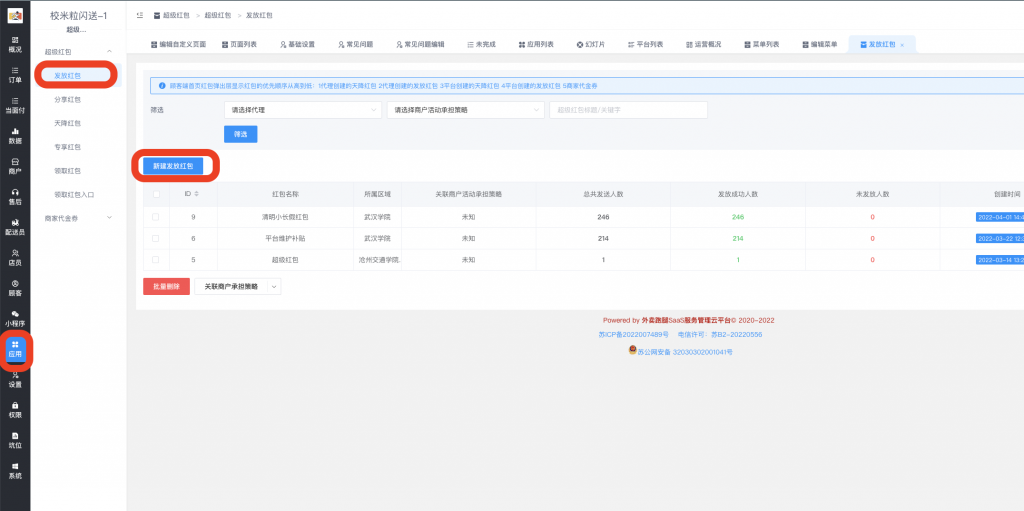Viewport: 1024px width, 511px height.
Task: Open the 订单 orders sidebar icon
Action: tap(14, 75)
